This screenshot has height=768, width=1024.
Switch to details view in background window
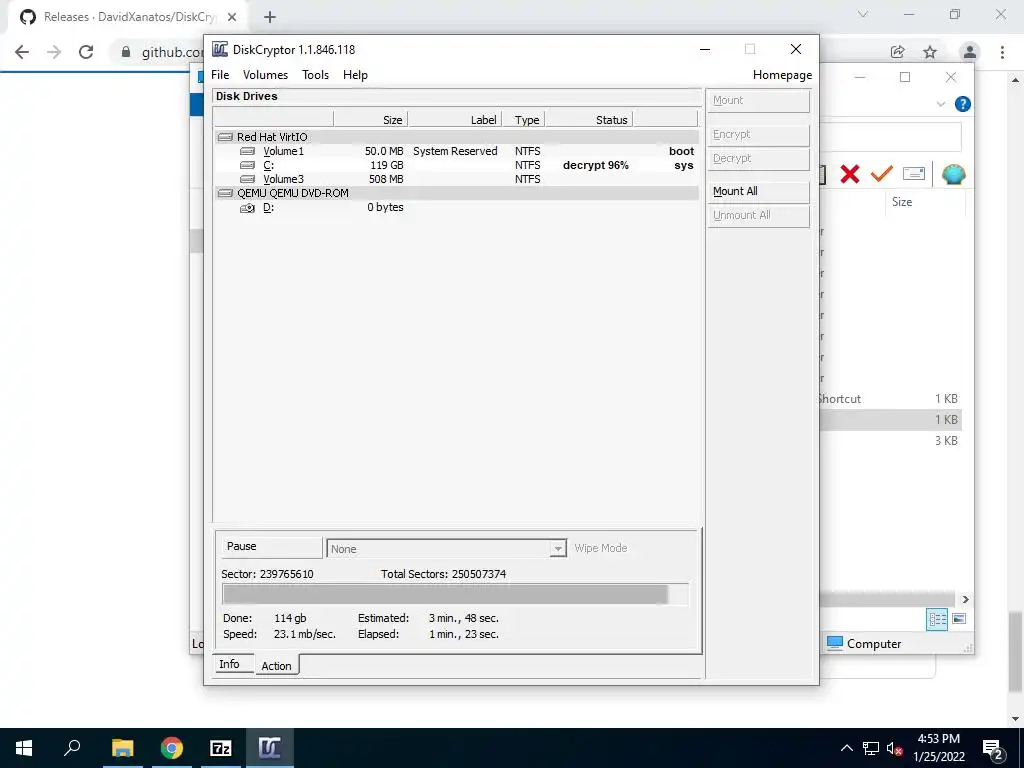coord(937,619)
